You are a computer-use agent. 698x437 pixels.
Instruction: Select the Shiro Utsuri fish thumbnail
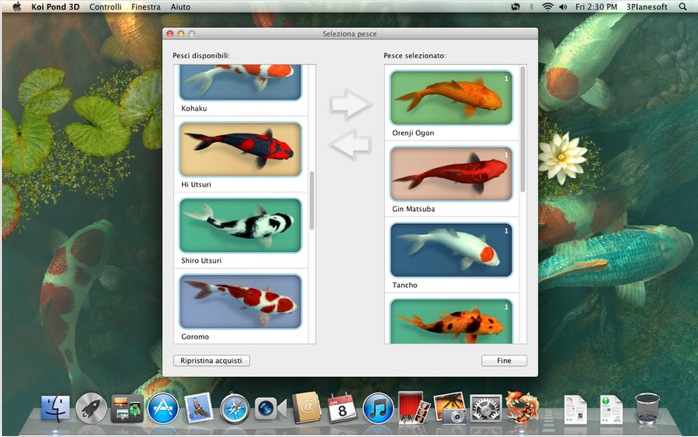[x=240, y=226]
